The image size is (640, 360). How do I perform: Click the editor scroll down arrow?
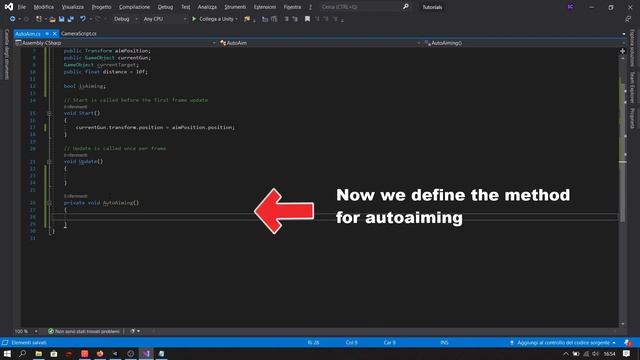point(622,324)
